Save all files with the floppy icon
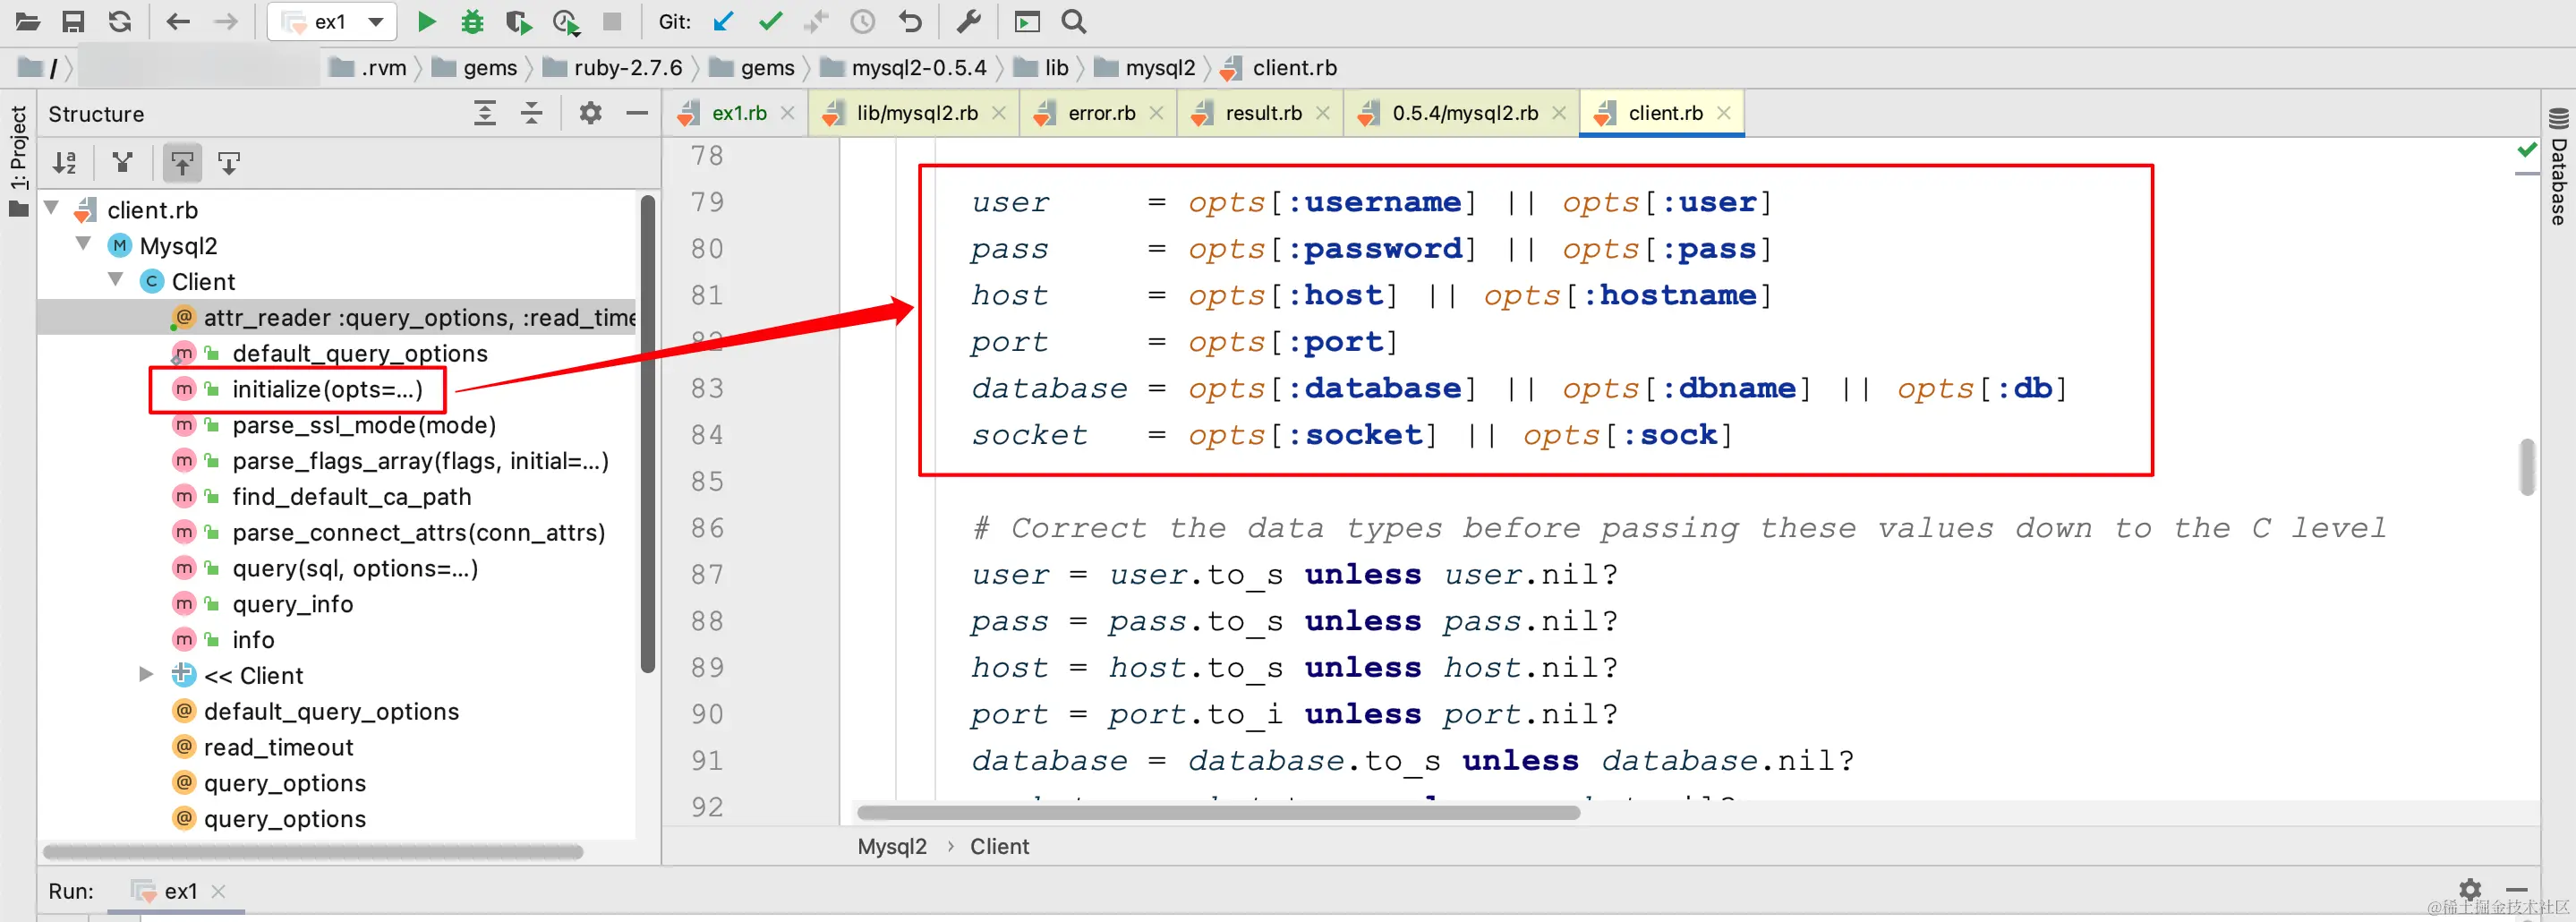This screenshot has width=2576, height=922. [x=73, y=21]
